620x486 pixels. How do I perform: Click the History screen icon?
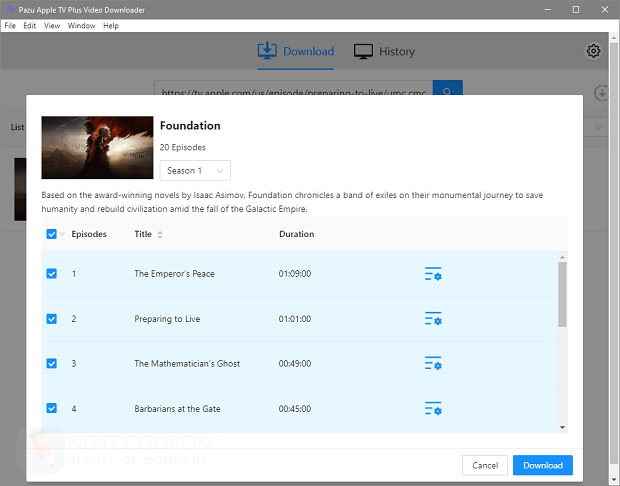363,51
